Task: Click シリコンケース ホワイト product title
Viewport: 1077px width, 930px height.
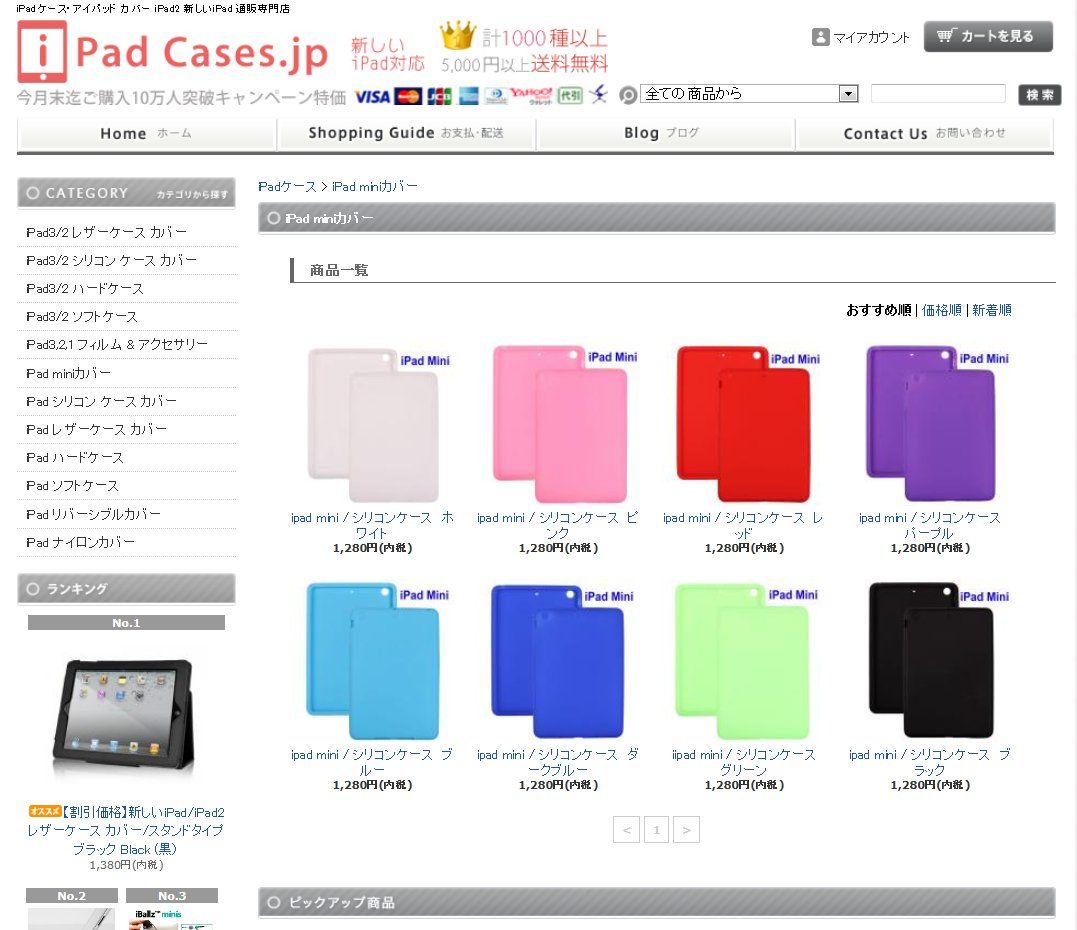Action: pyautogui.click(x=372, y=525)
